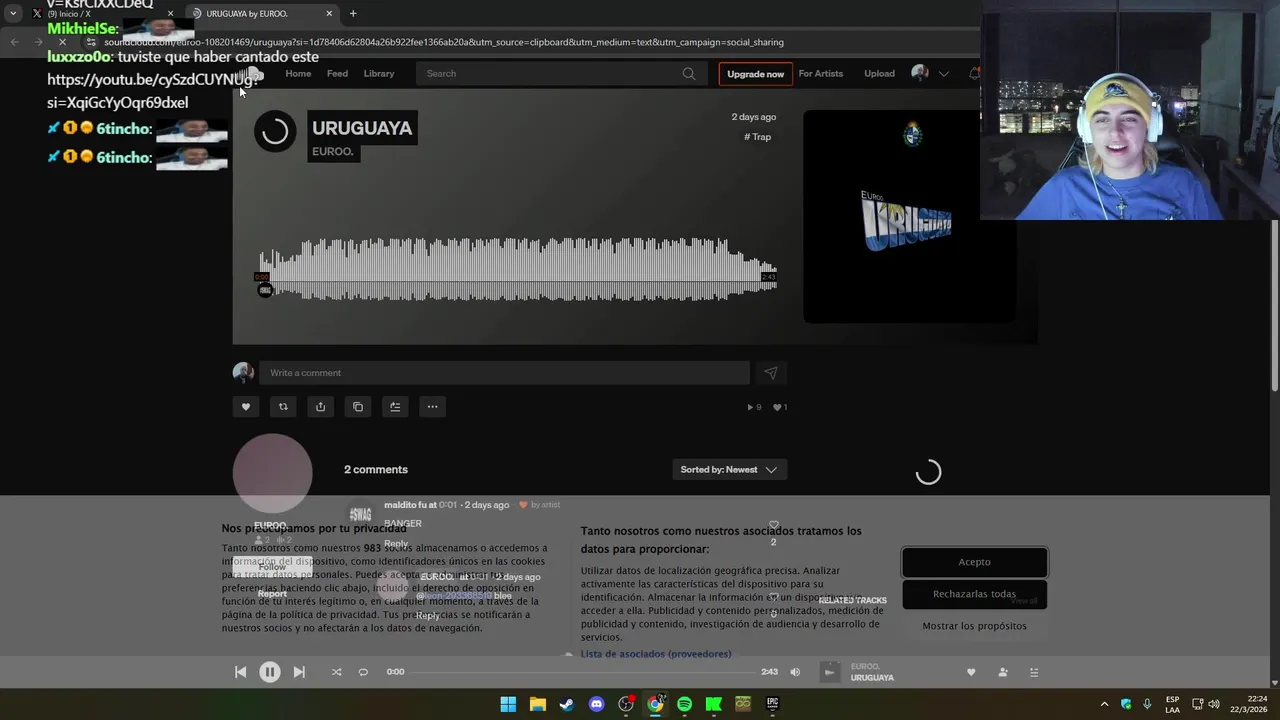Follow artist icon in the player bar

click(1003, 672)
